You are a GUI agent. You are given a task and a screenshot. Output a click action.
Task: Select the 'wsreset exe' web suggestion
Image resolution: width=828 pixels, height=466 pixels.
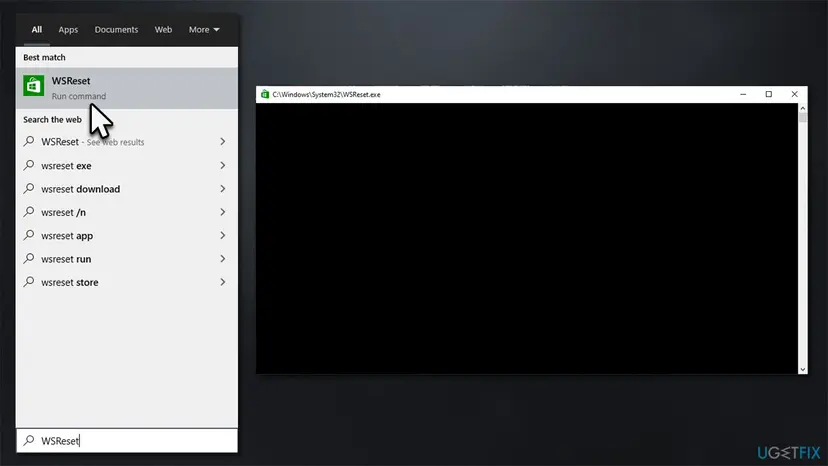(127, 165)
